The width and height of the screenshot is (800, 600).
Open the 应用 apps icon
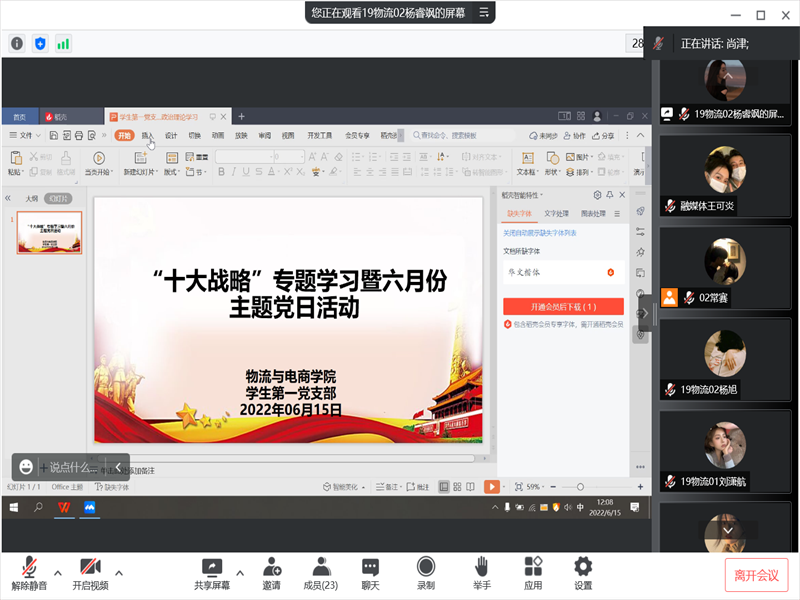coord(533,567)
